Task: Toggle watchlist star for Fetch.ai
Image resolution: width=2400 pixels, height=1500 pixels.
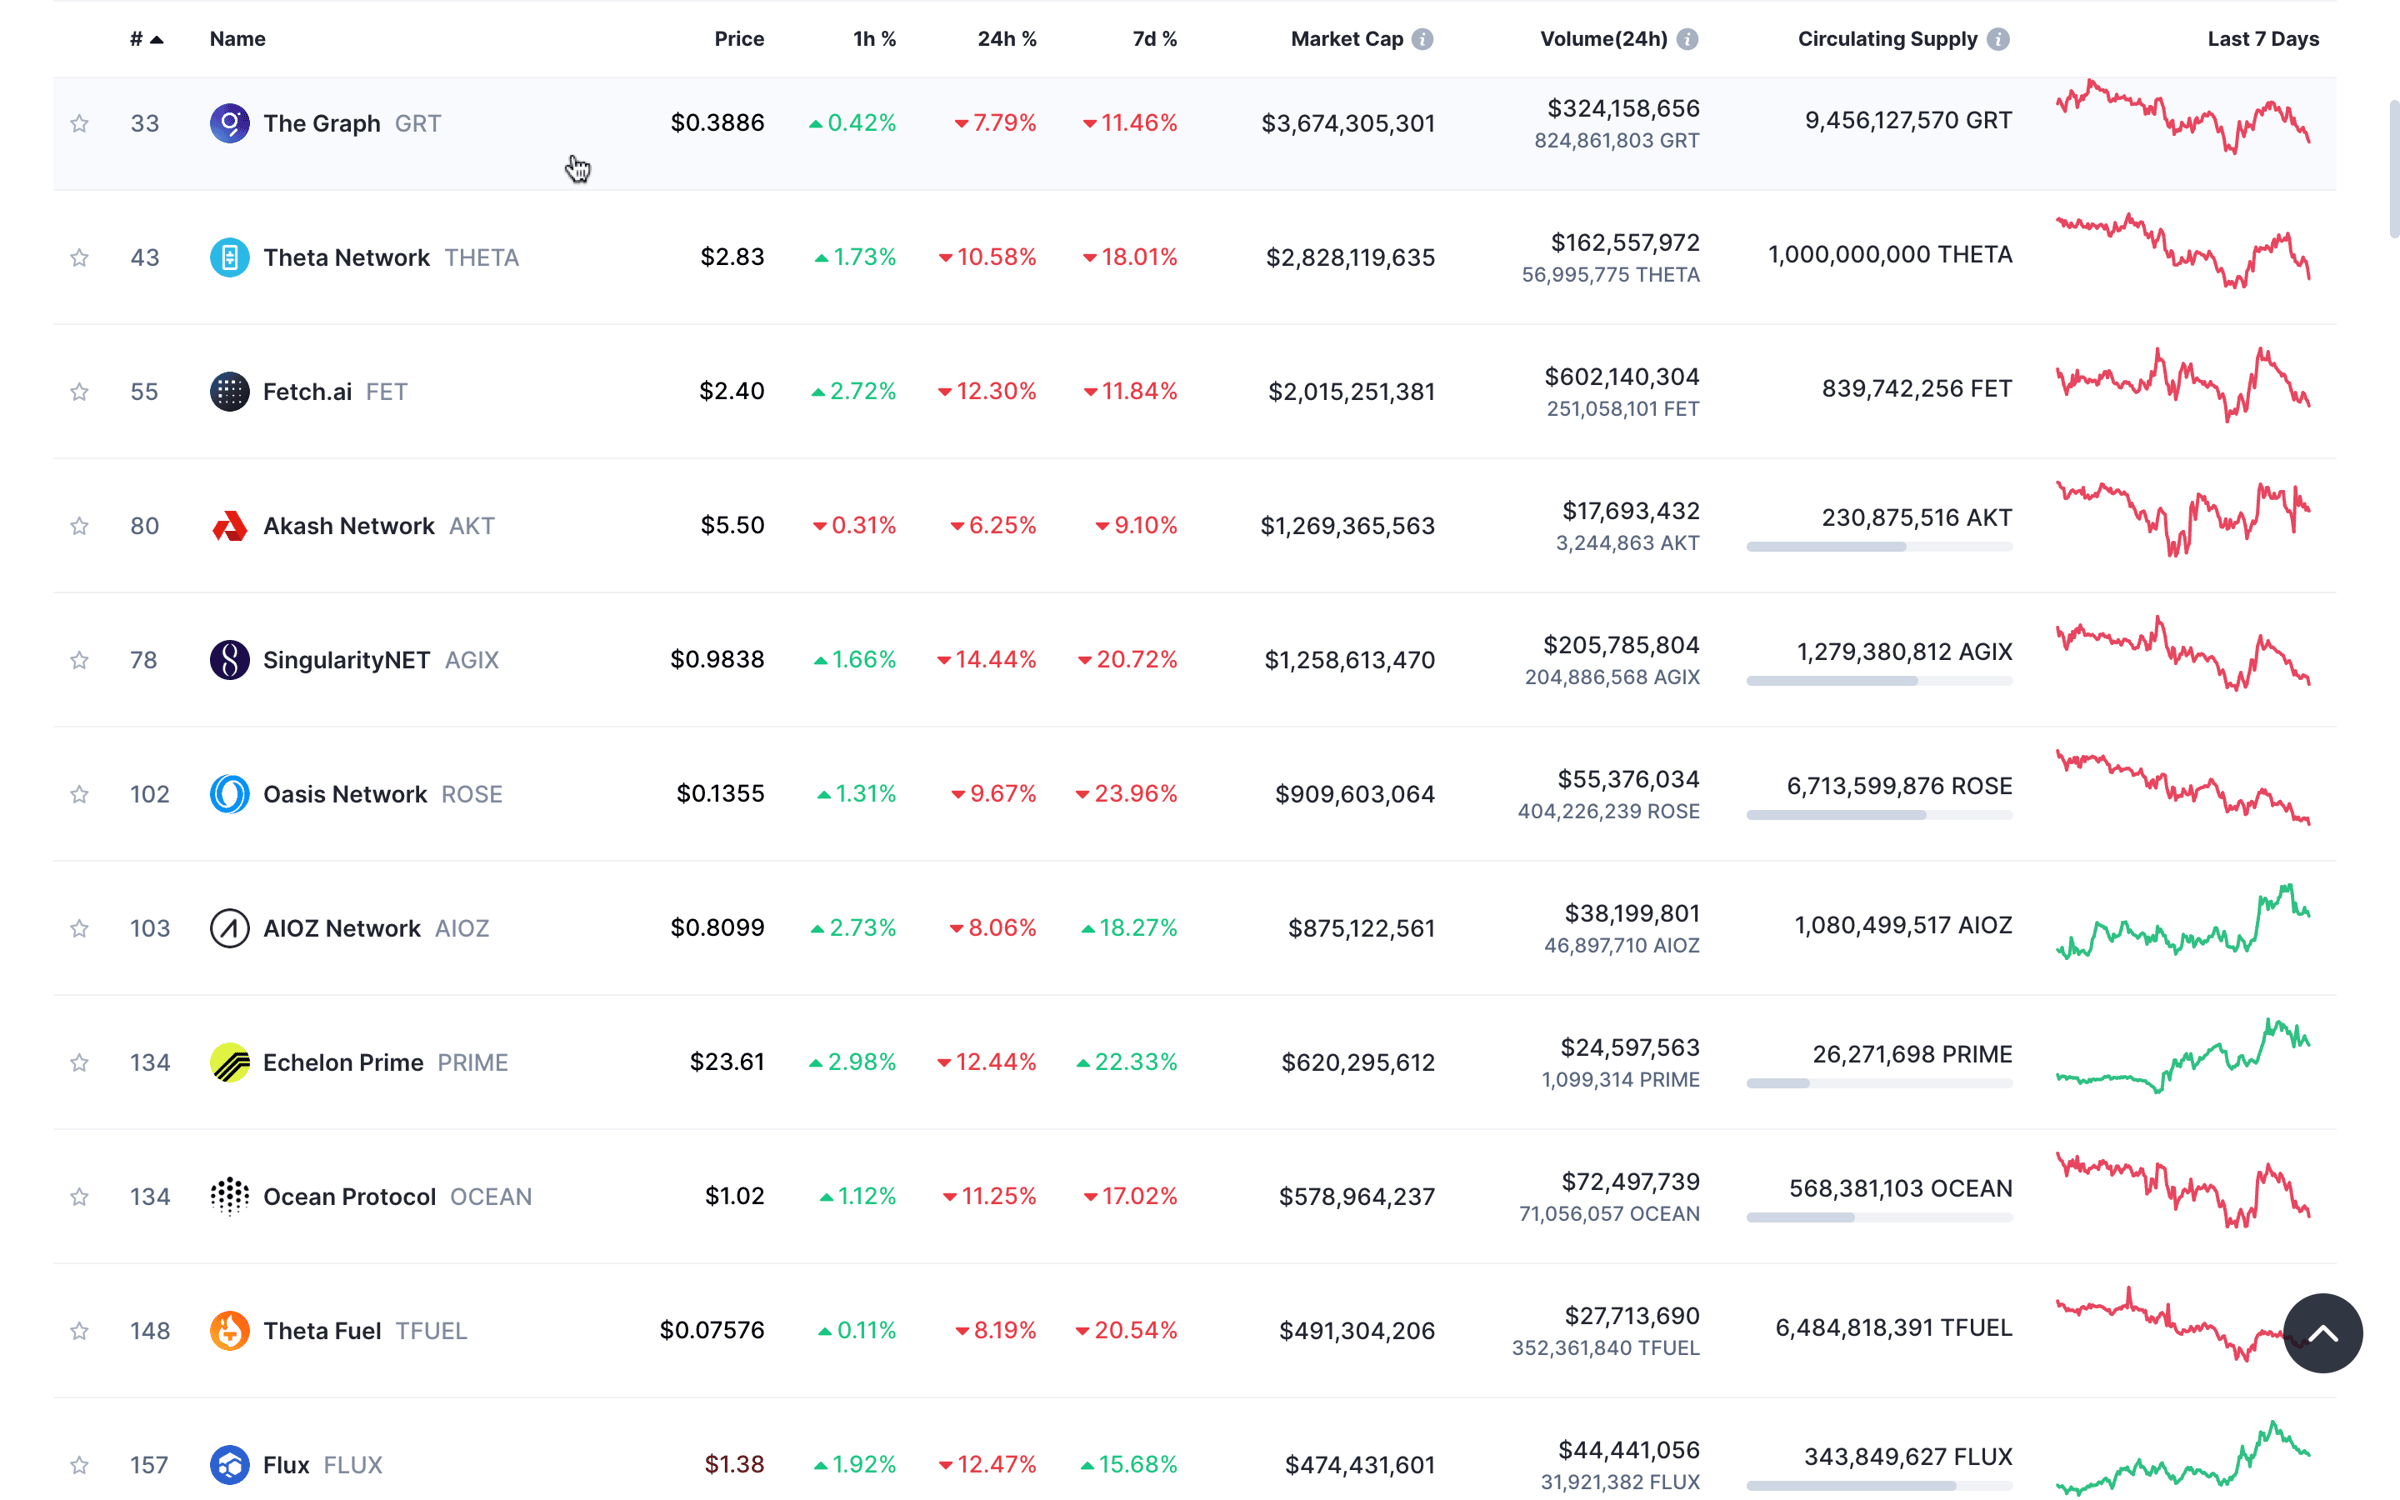Action: 79,391
